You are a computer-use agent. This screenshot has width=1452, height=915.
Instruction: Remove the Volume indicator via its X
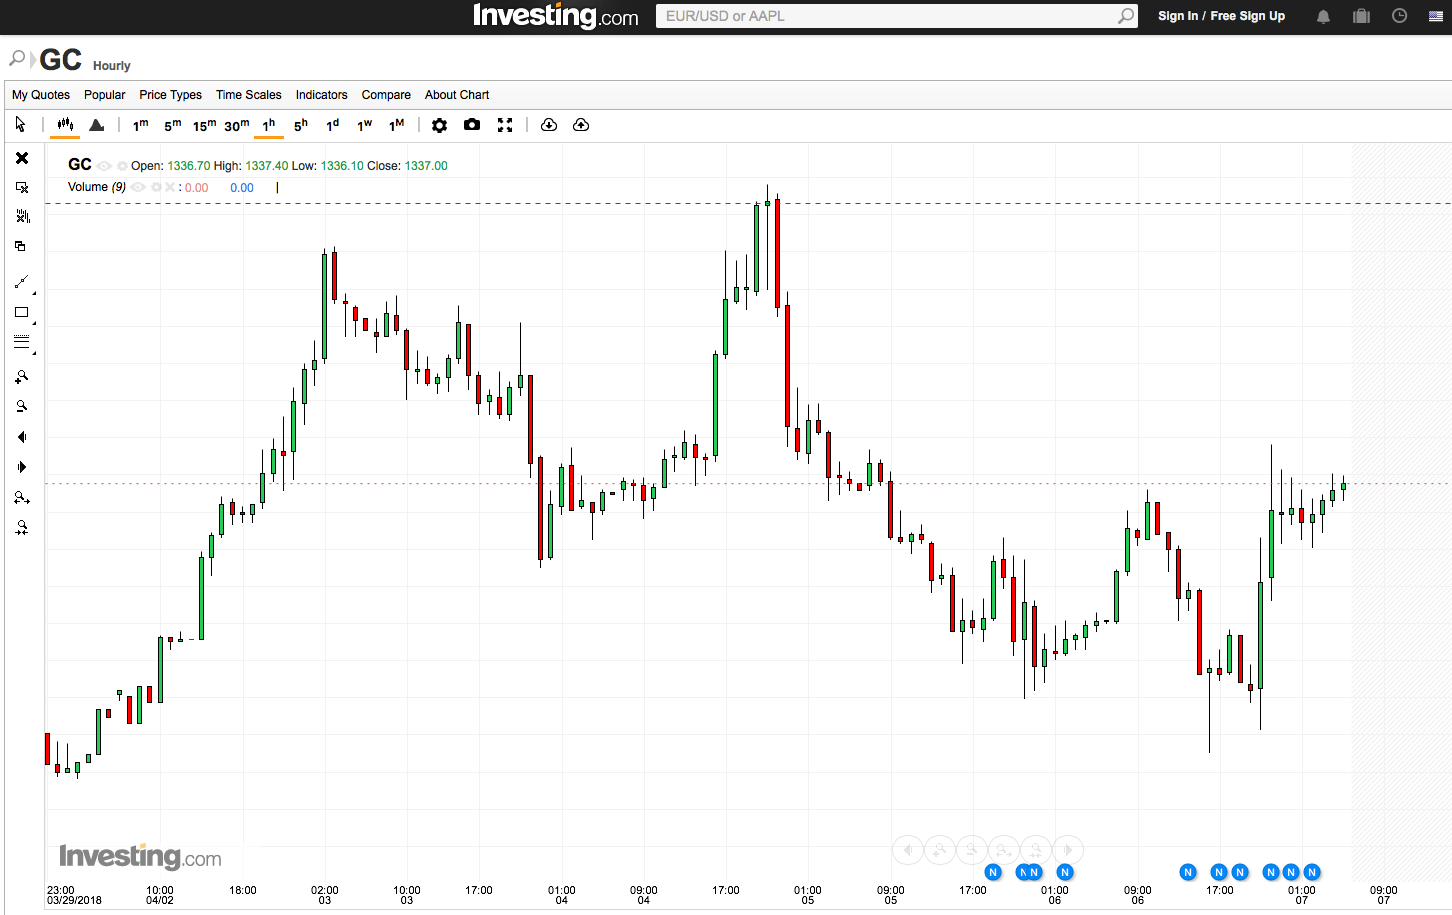pos(170,187)
